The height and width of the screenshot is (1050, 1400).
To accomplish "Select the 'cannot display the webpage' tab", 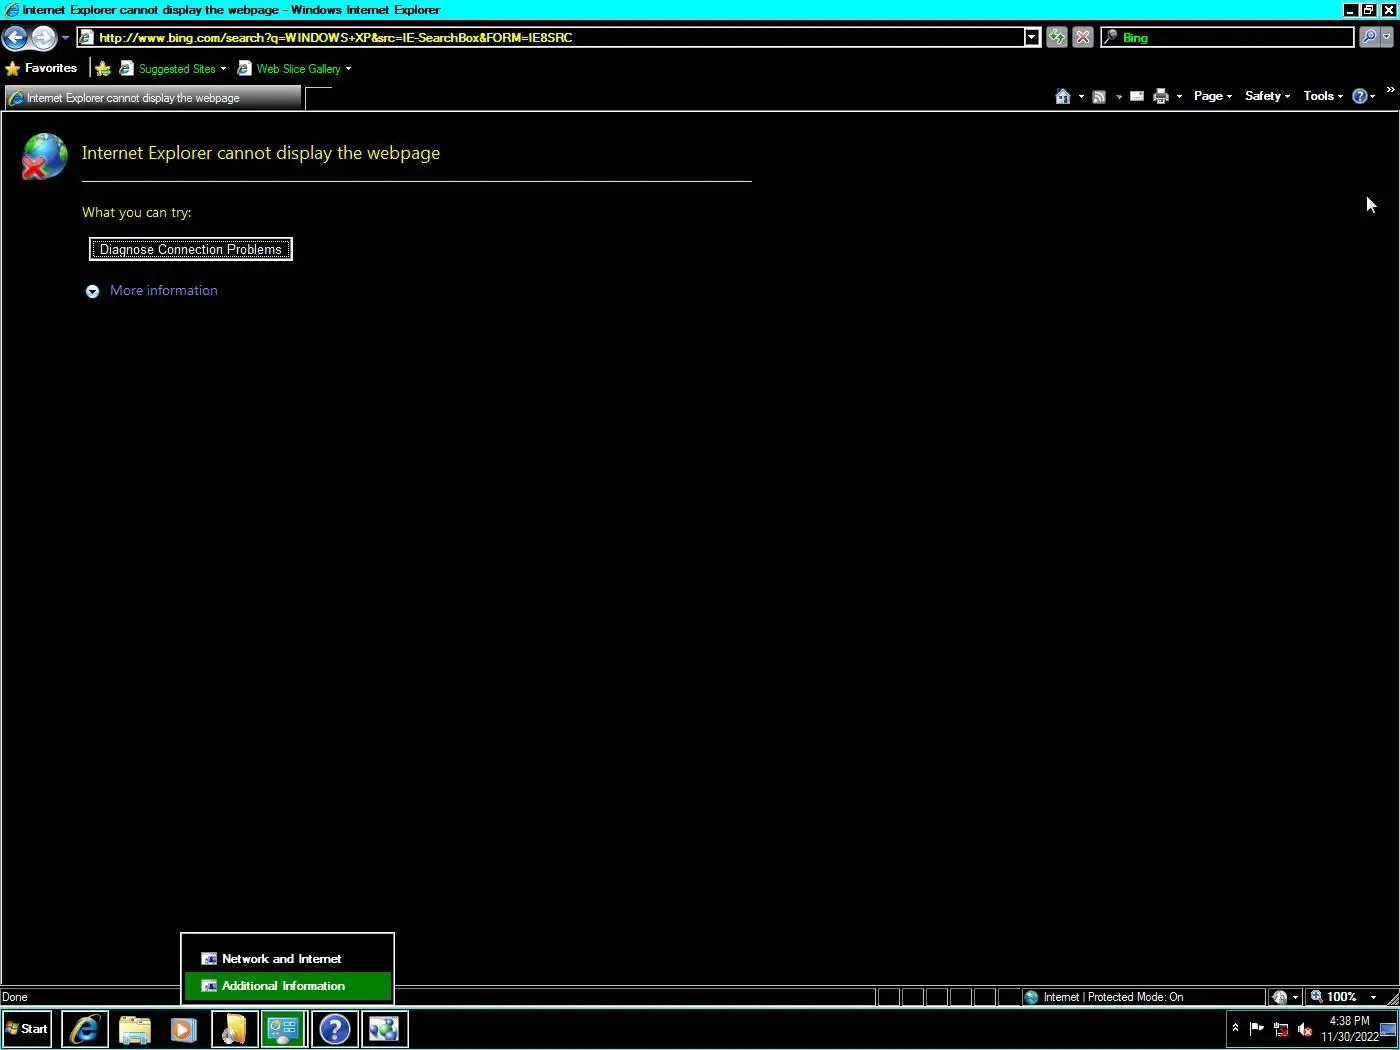I will tap(152, 98).
